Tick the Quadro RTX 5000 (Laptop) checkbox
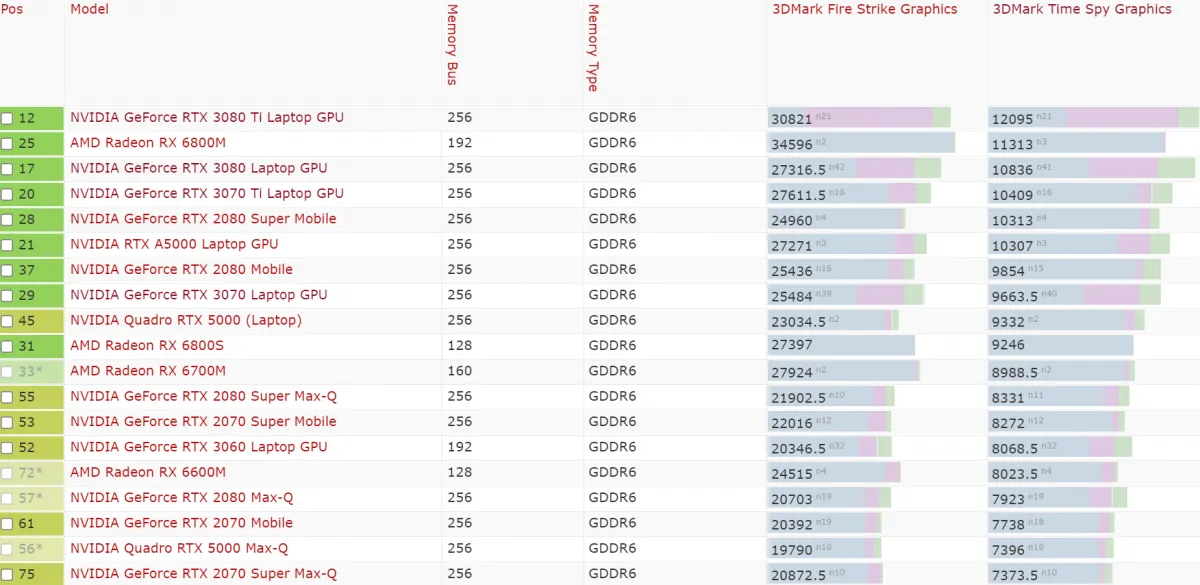 pyautogui.click(x=7, y=321)
